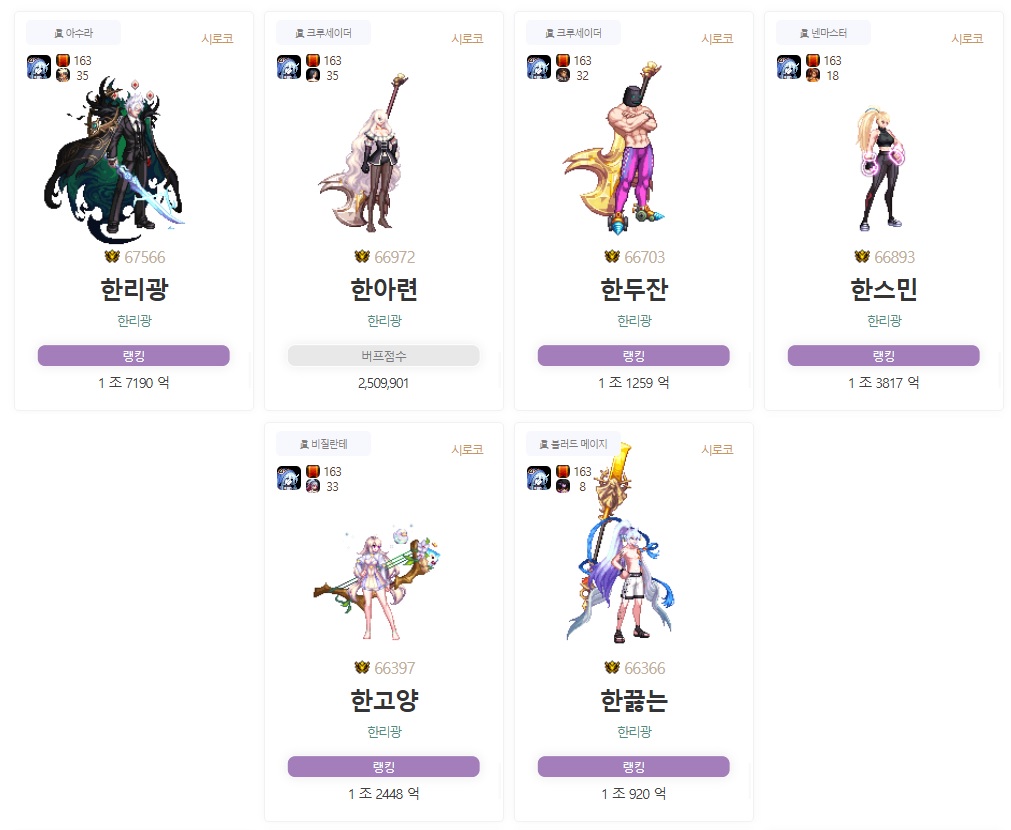Open the 시로코 link on 한리광 card
Viewport: 1011px width, 830px height.
tap(217, 39)
